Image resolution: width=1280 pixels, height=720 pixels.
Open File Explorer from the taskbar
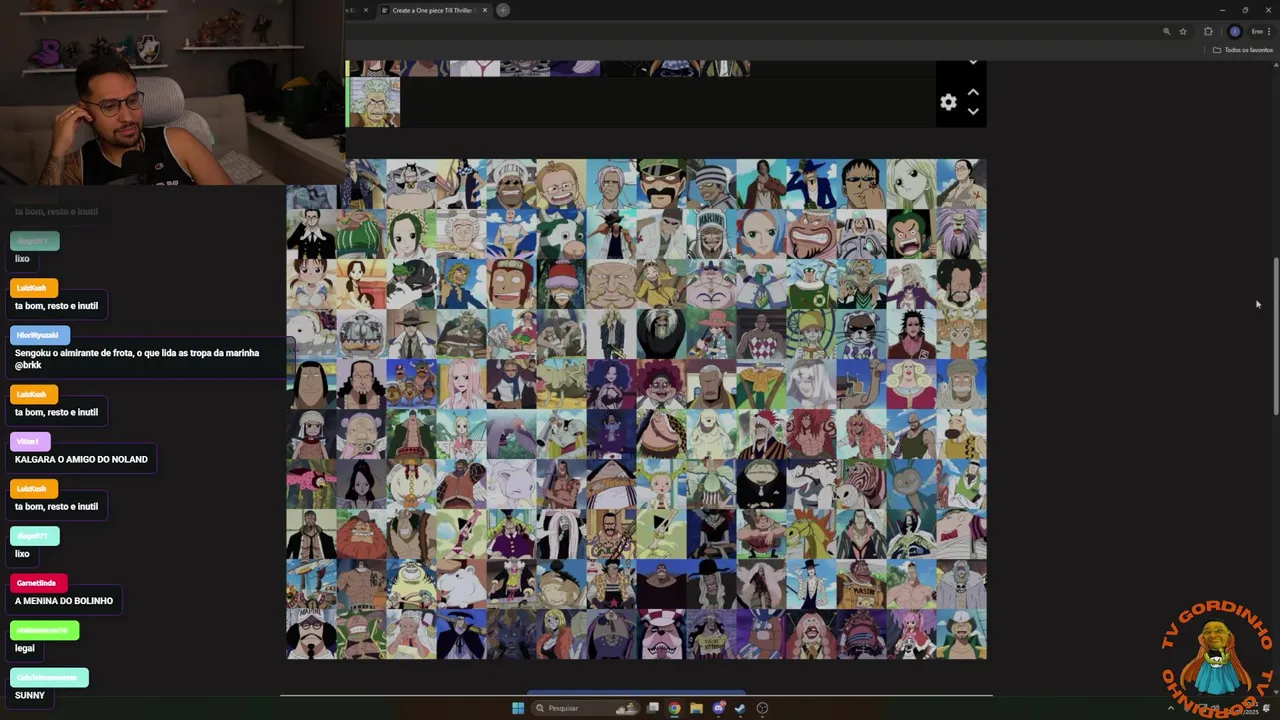tap(697, 708)
